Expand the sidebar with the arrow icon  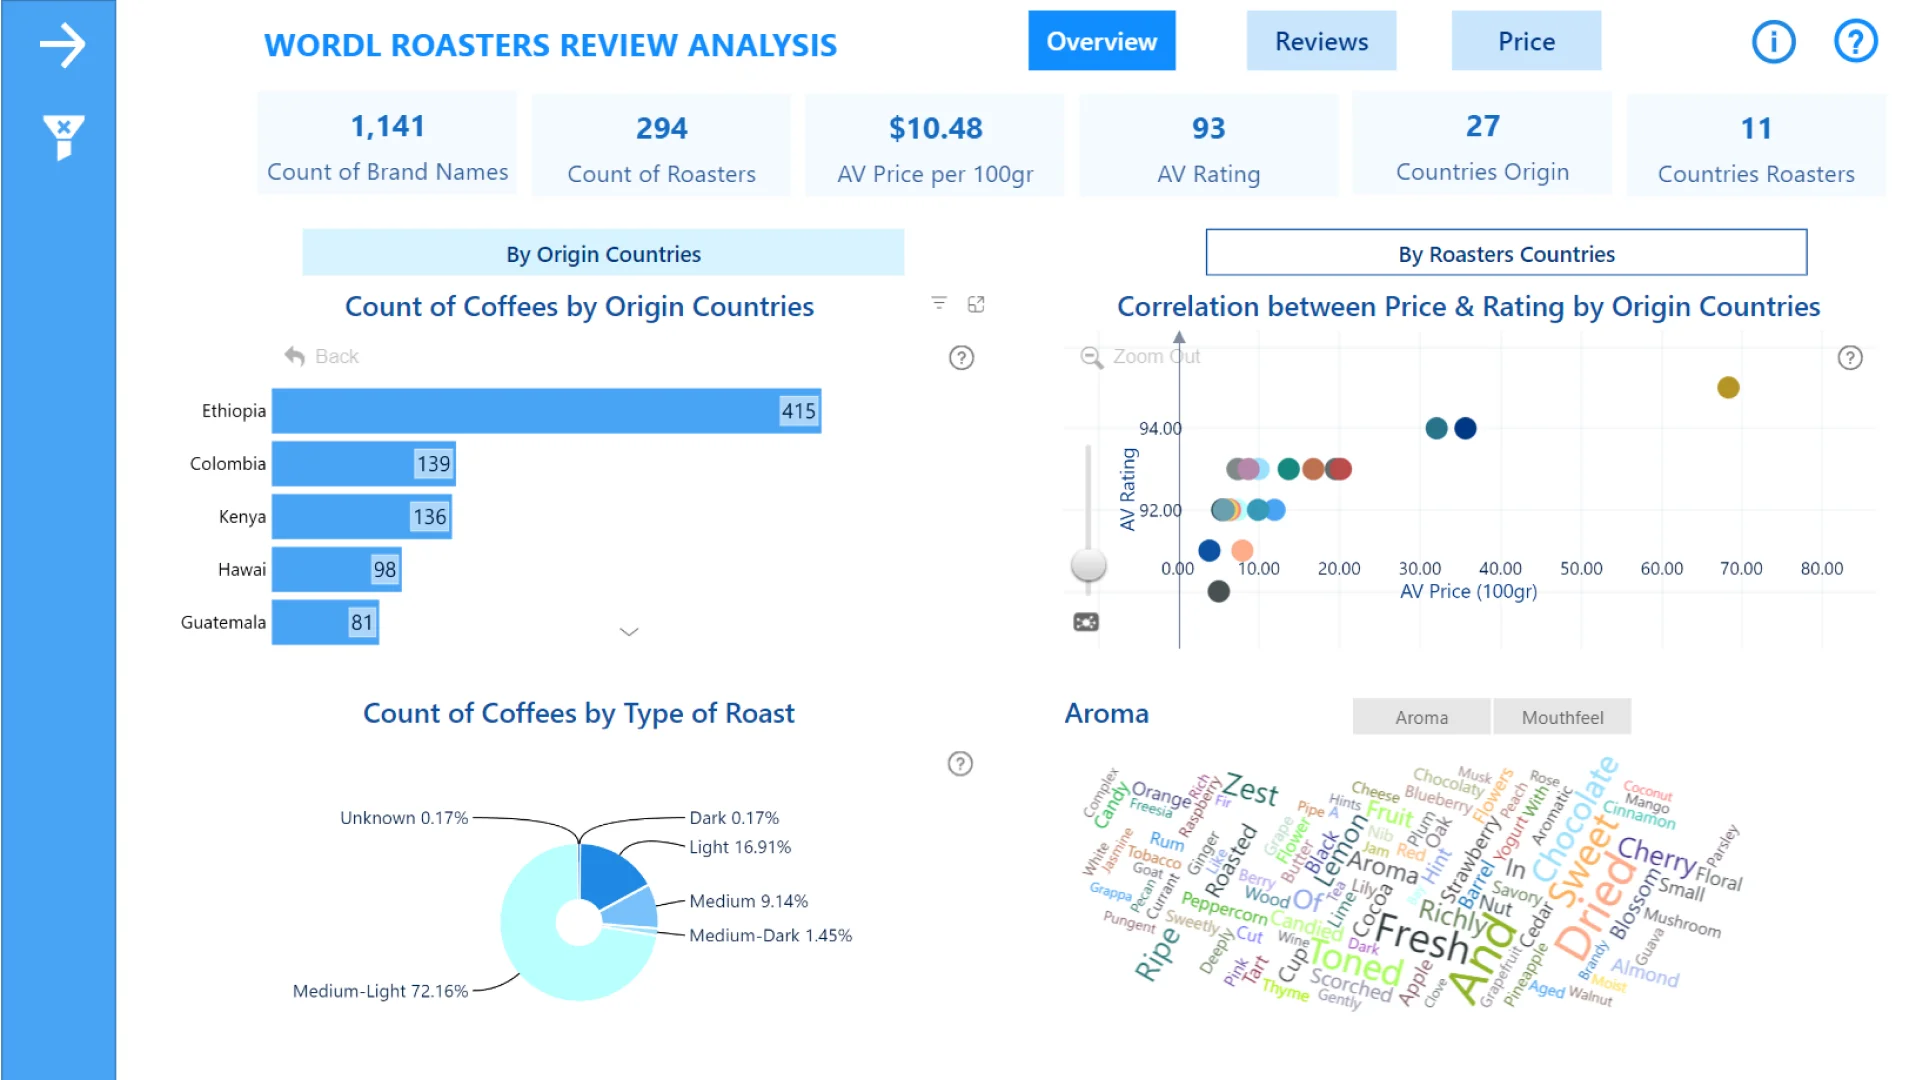[62, 45]
